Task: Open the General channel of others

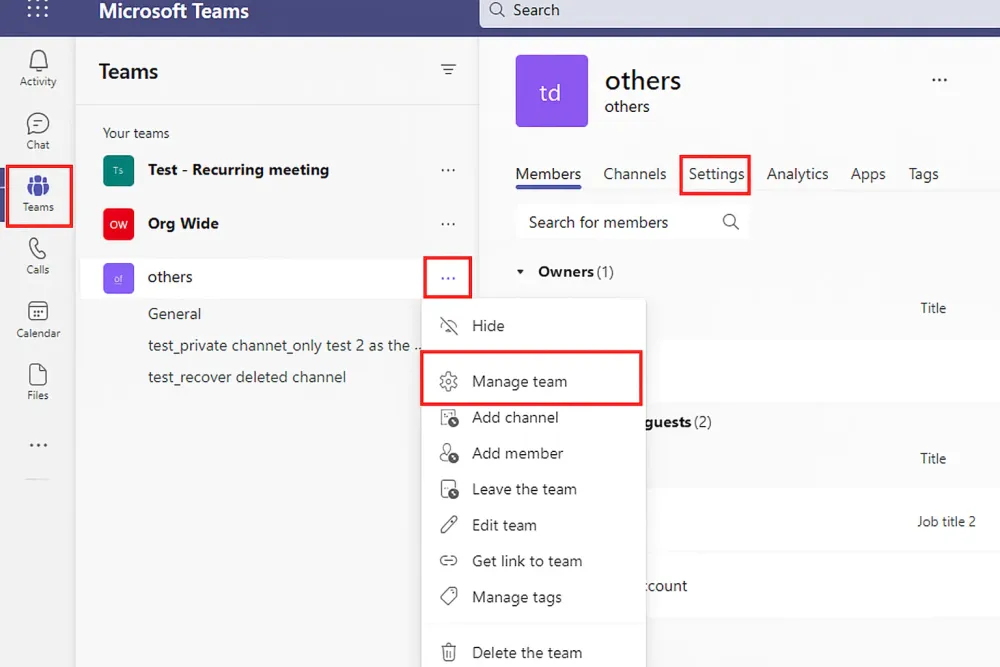Action: tap(174, 313)
